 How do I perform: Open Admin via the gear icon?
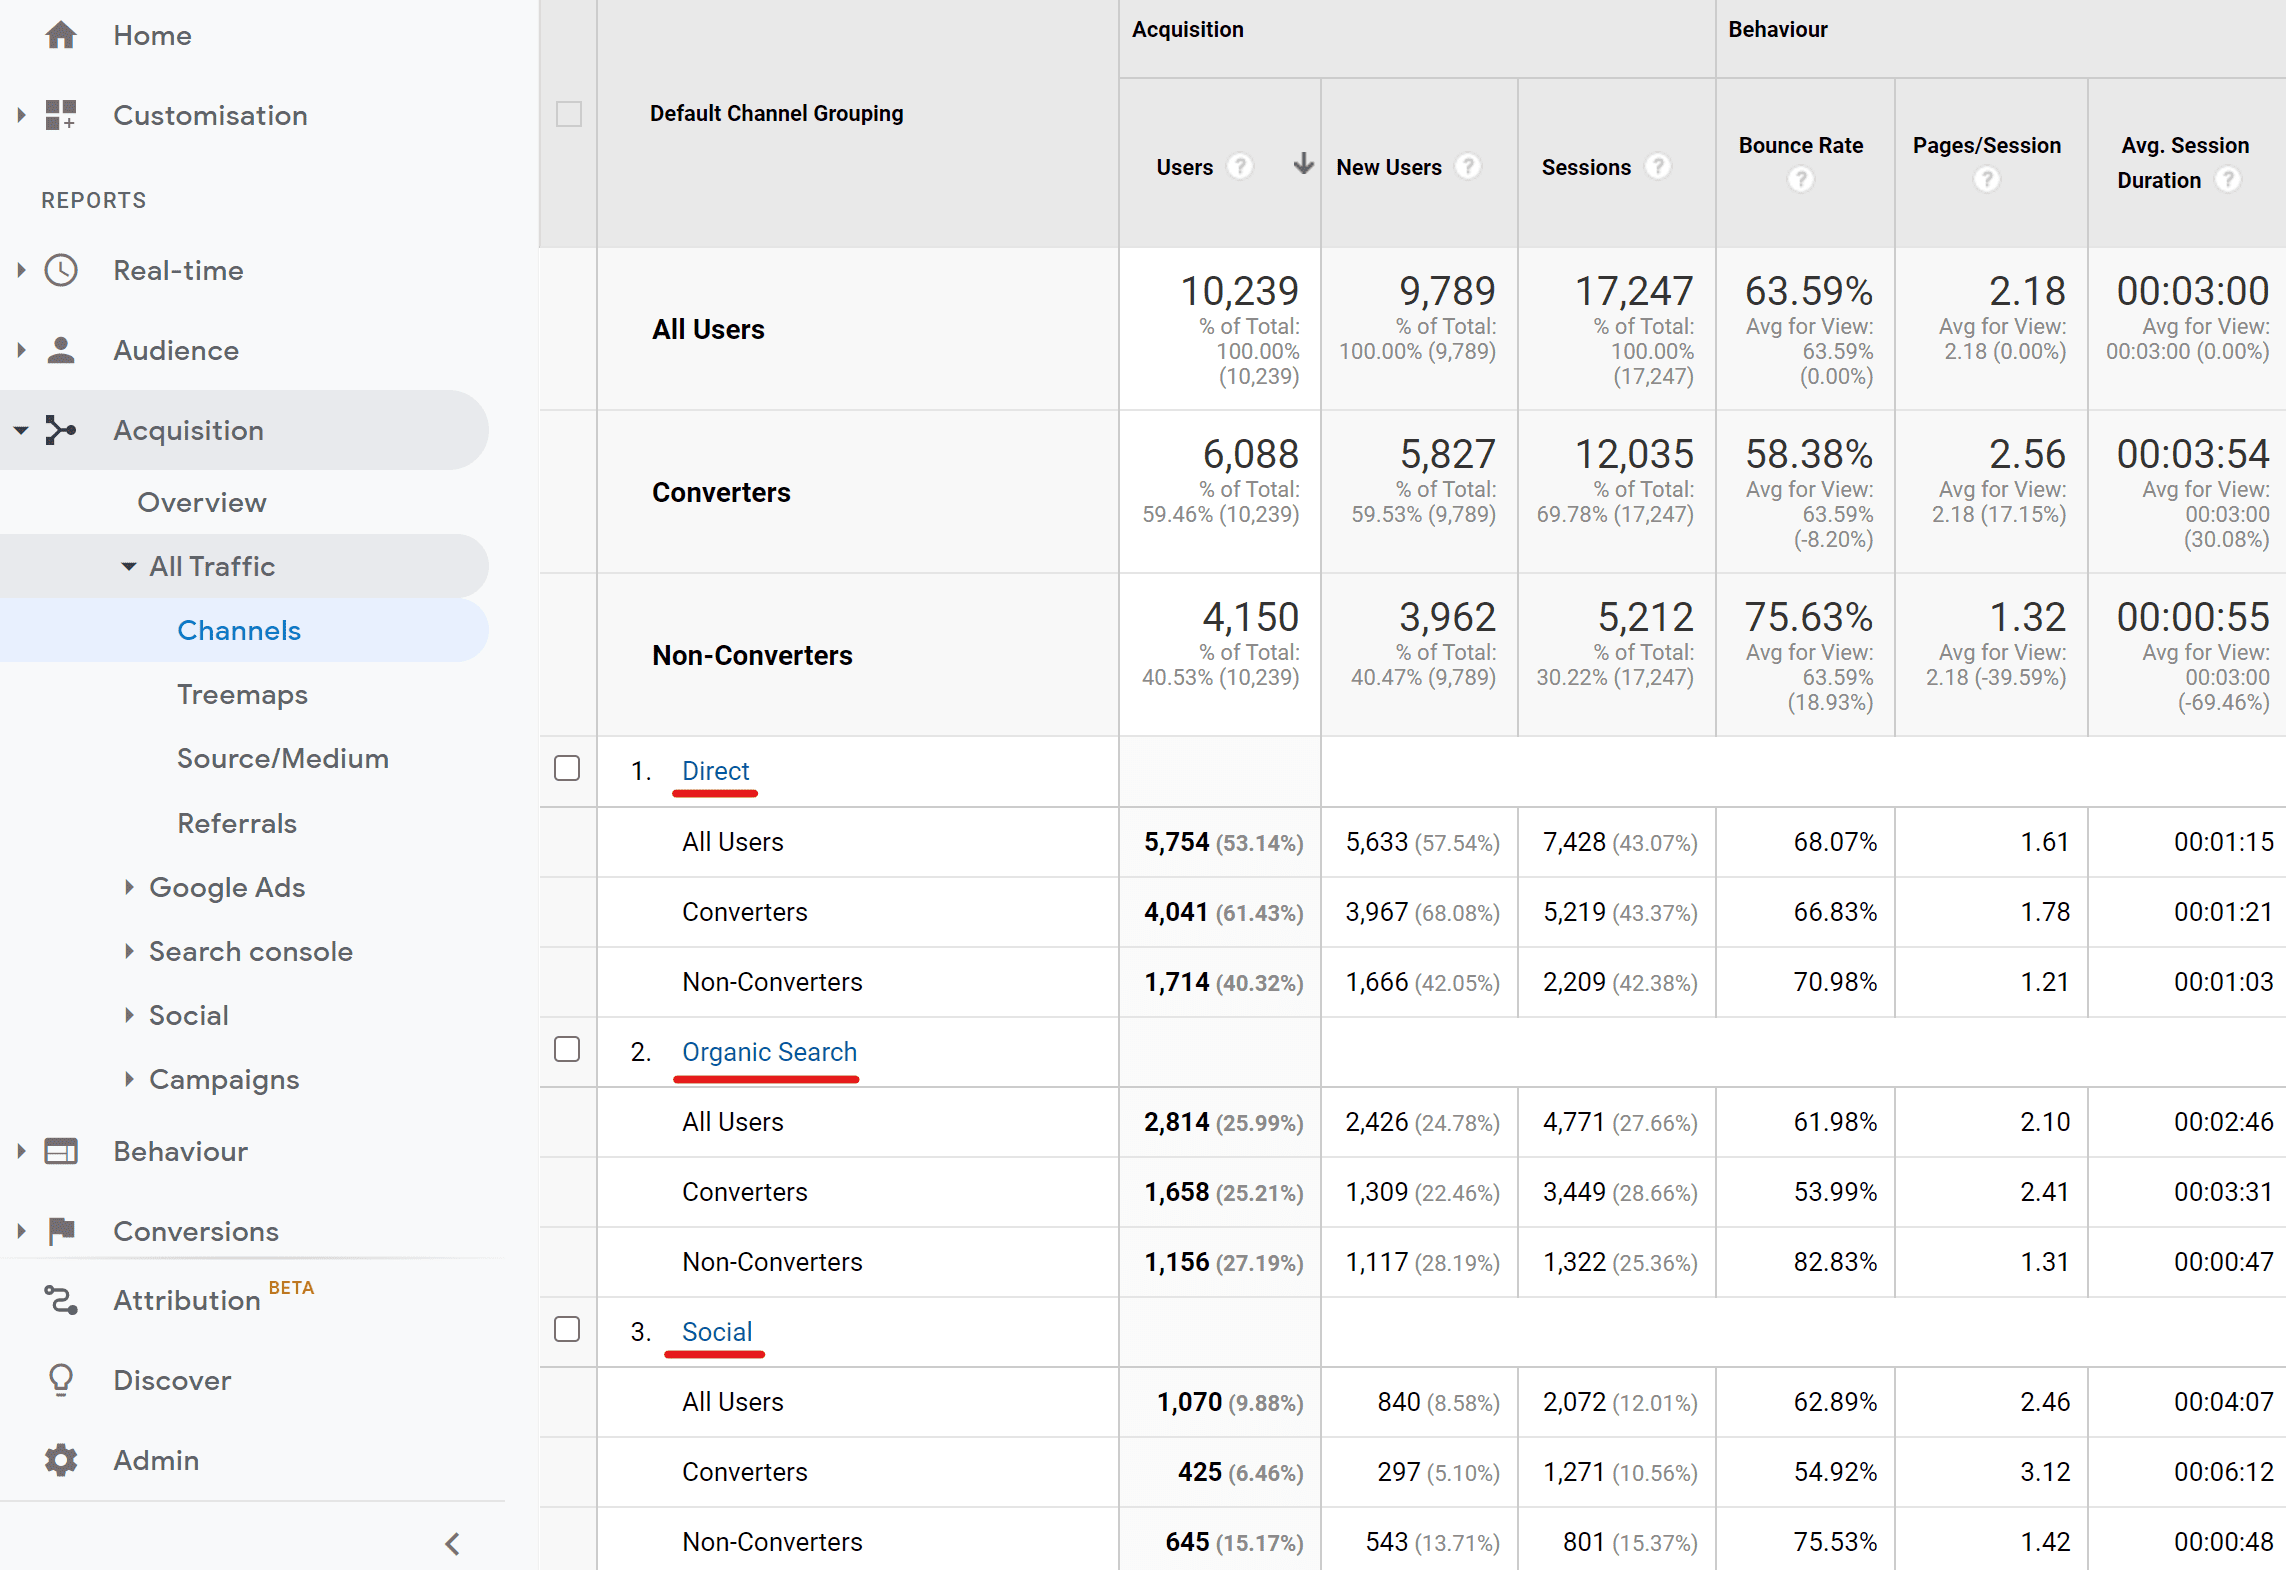61,1460
